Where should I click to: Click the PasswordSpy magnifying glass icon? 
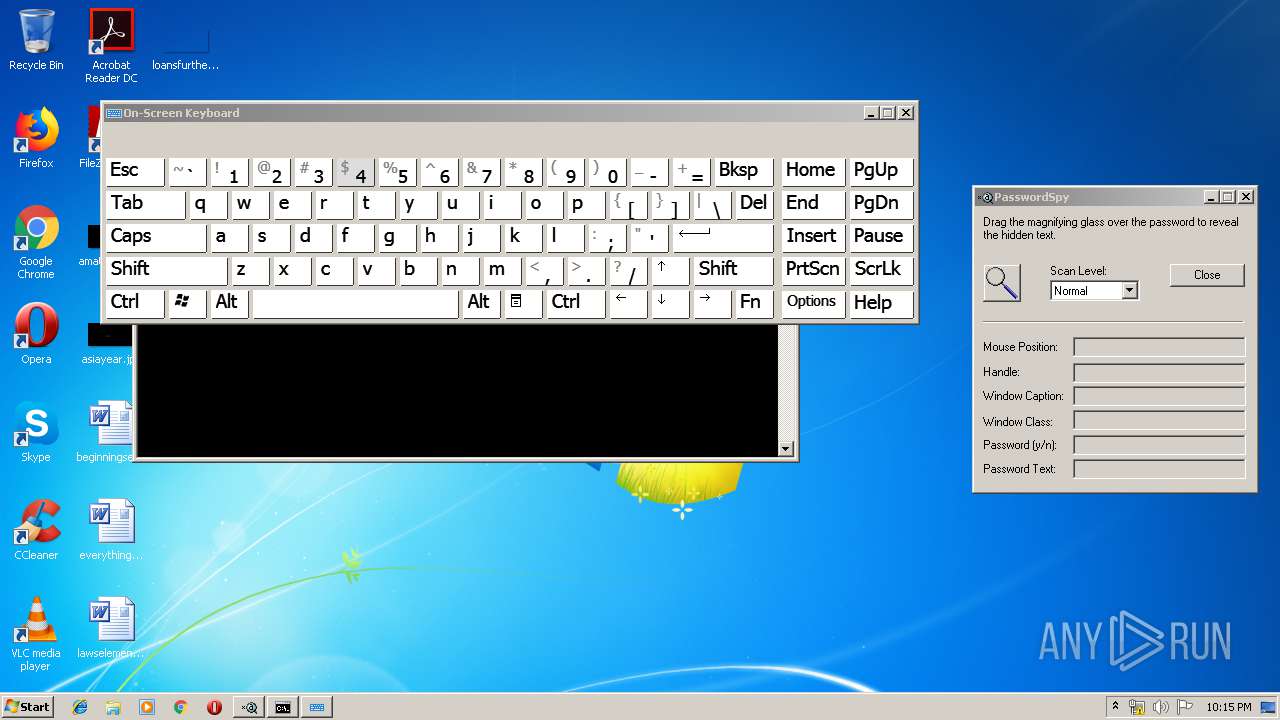[x=1002, y=282]
